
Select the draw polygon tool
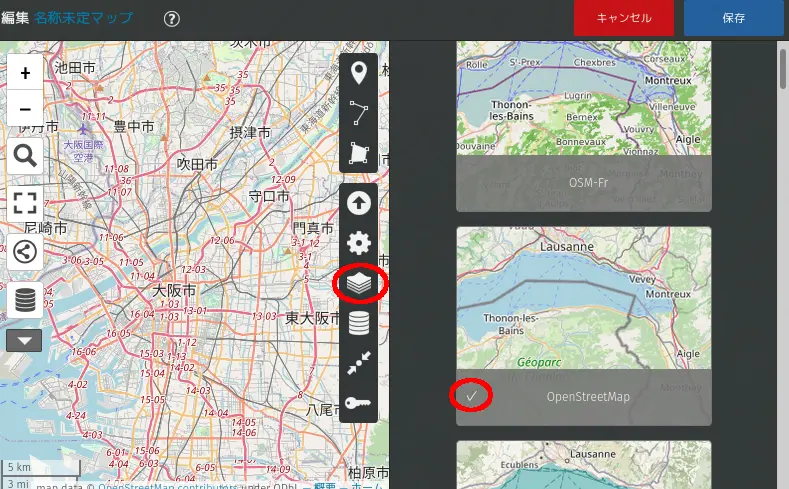pyautogui.click(x=359, y=152)
